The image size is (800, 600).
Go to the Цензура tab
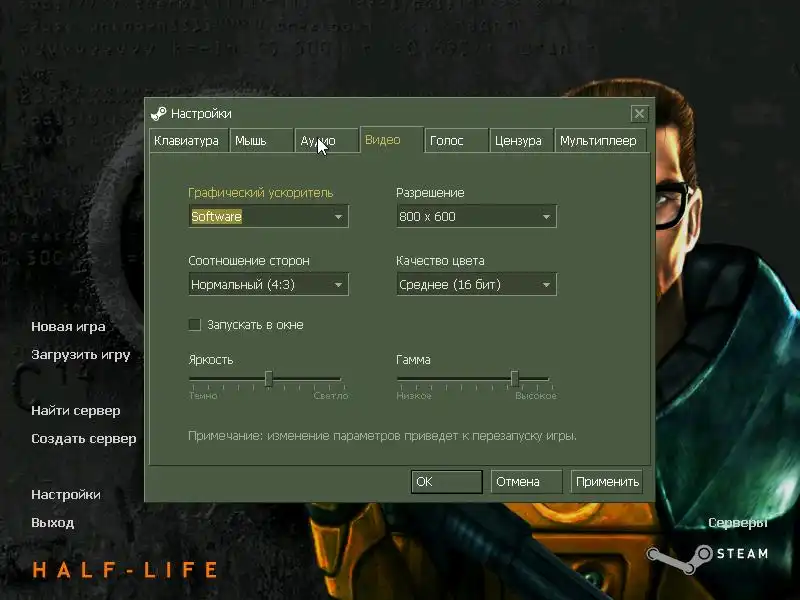point(521,141)
